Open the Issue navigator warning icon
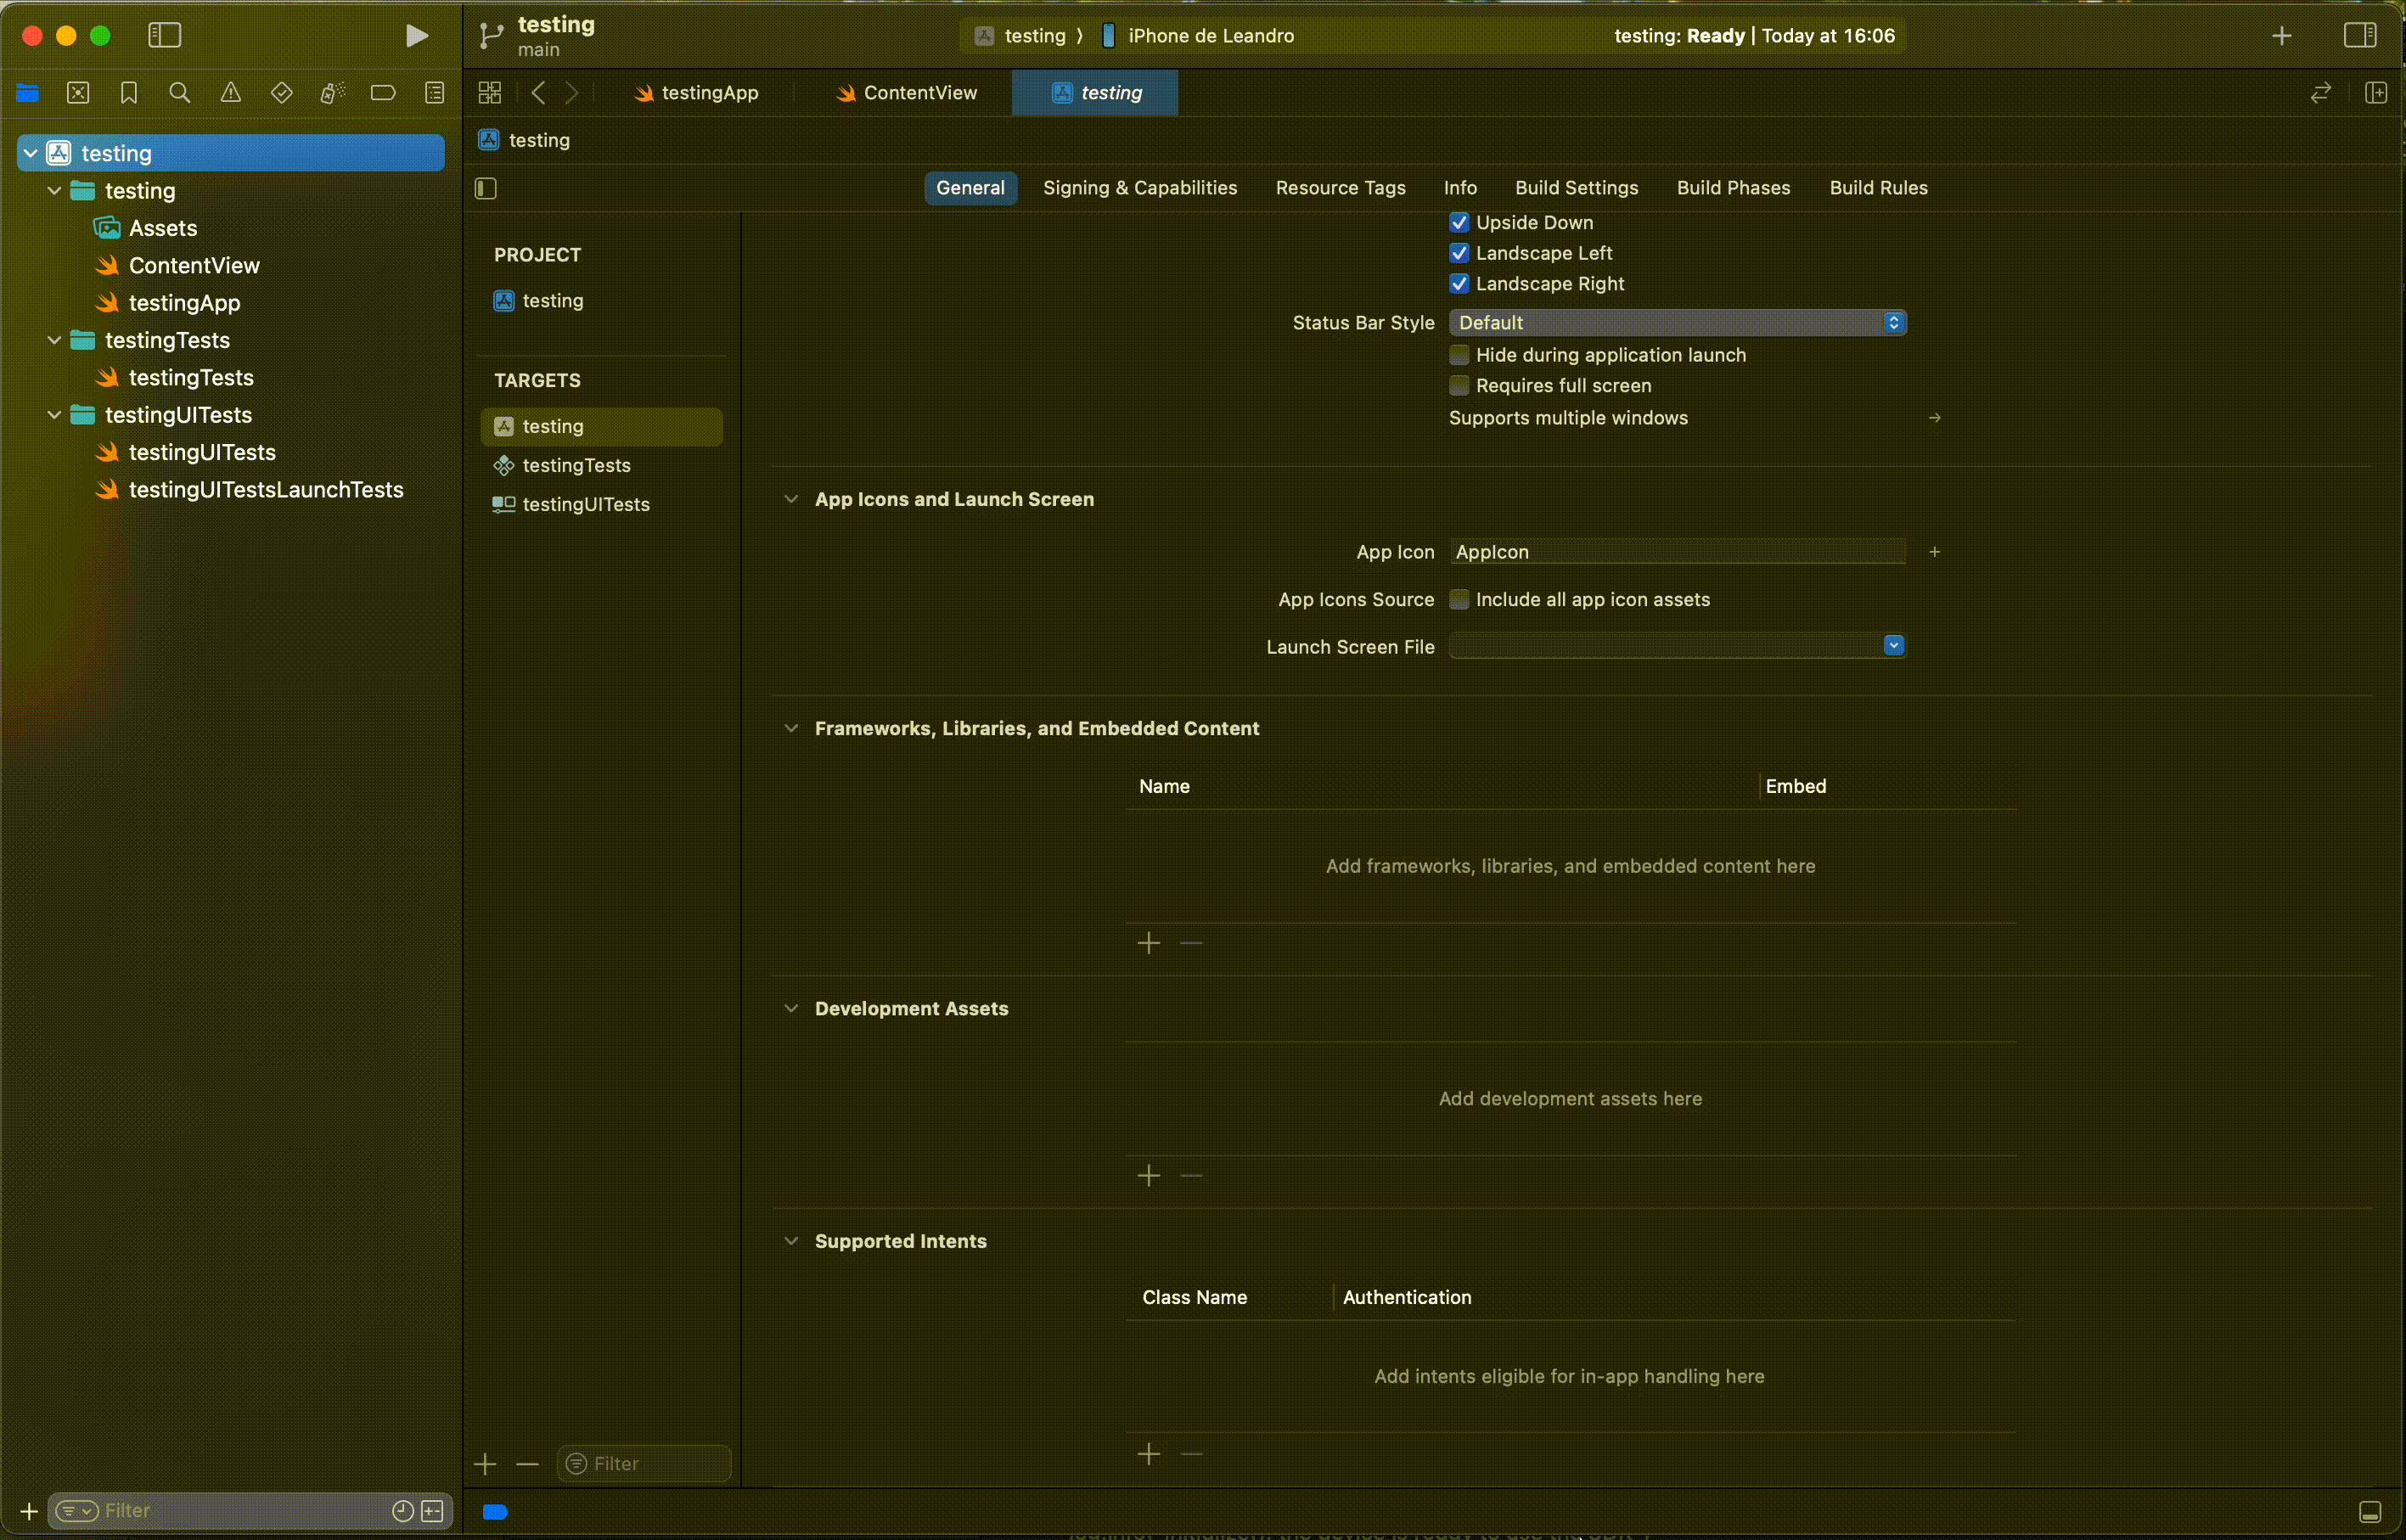This screenshot has width=2406, height=1540. pos(231,93)
